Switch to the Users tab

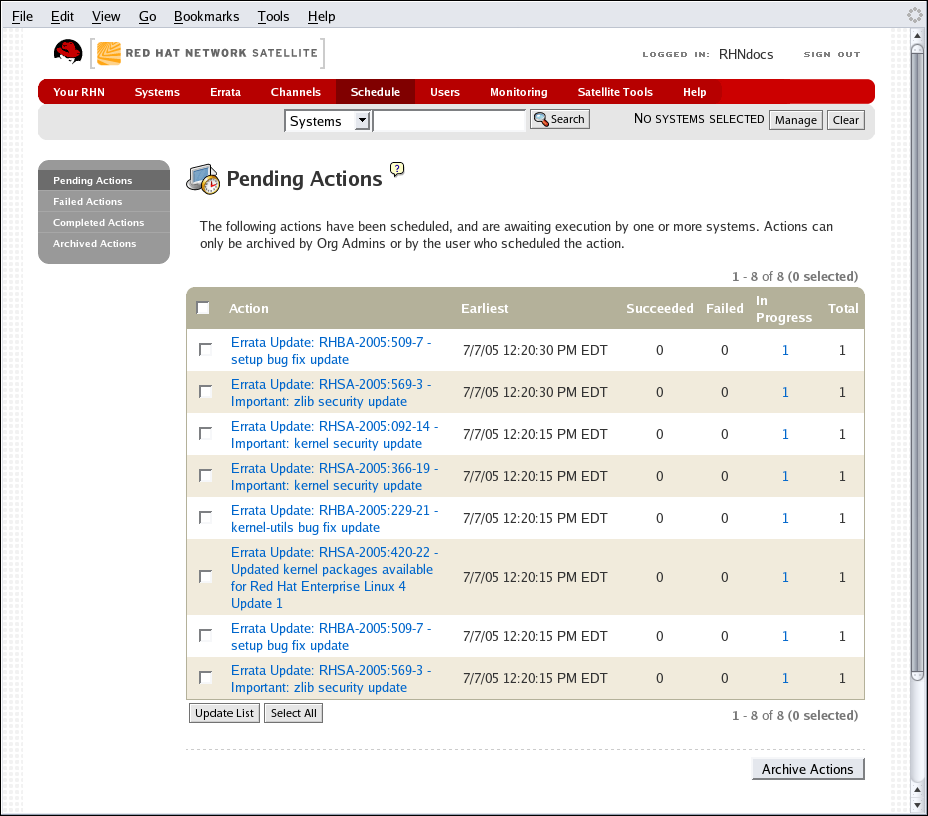point(445,92)
